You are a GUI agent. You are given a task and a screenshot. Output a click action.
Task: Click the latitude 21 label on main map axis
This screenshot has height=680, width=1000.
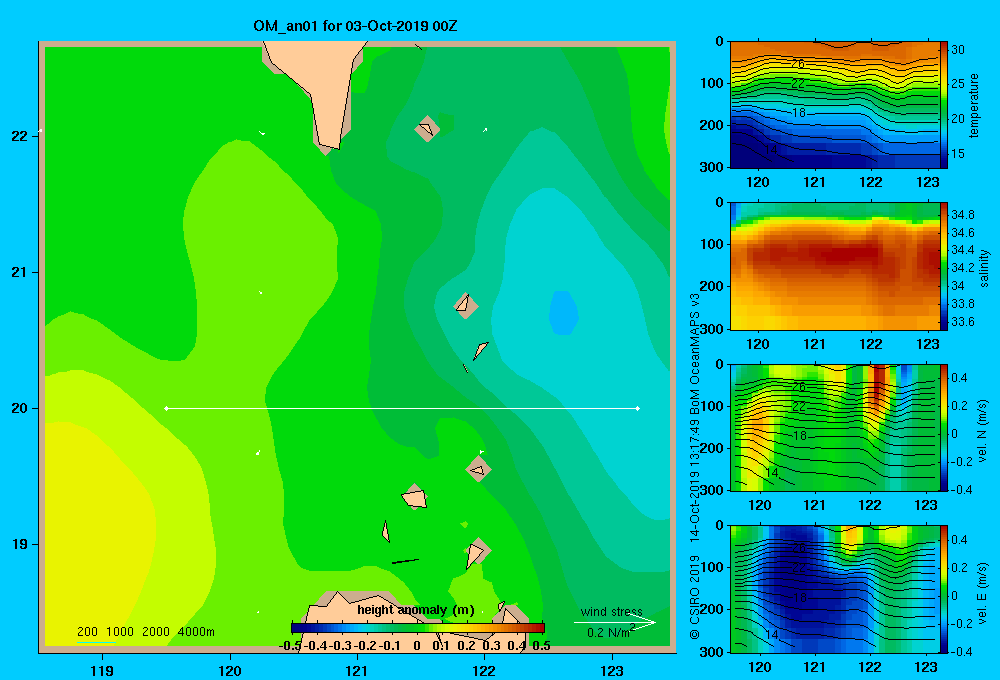tap(19, 272)
